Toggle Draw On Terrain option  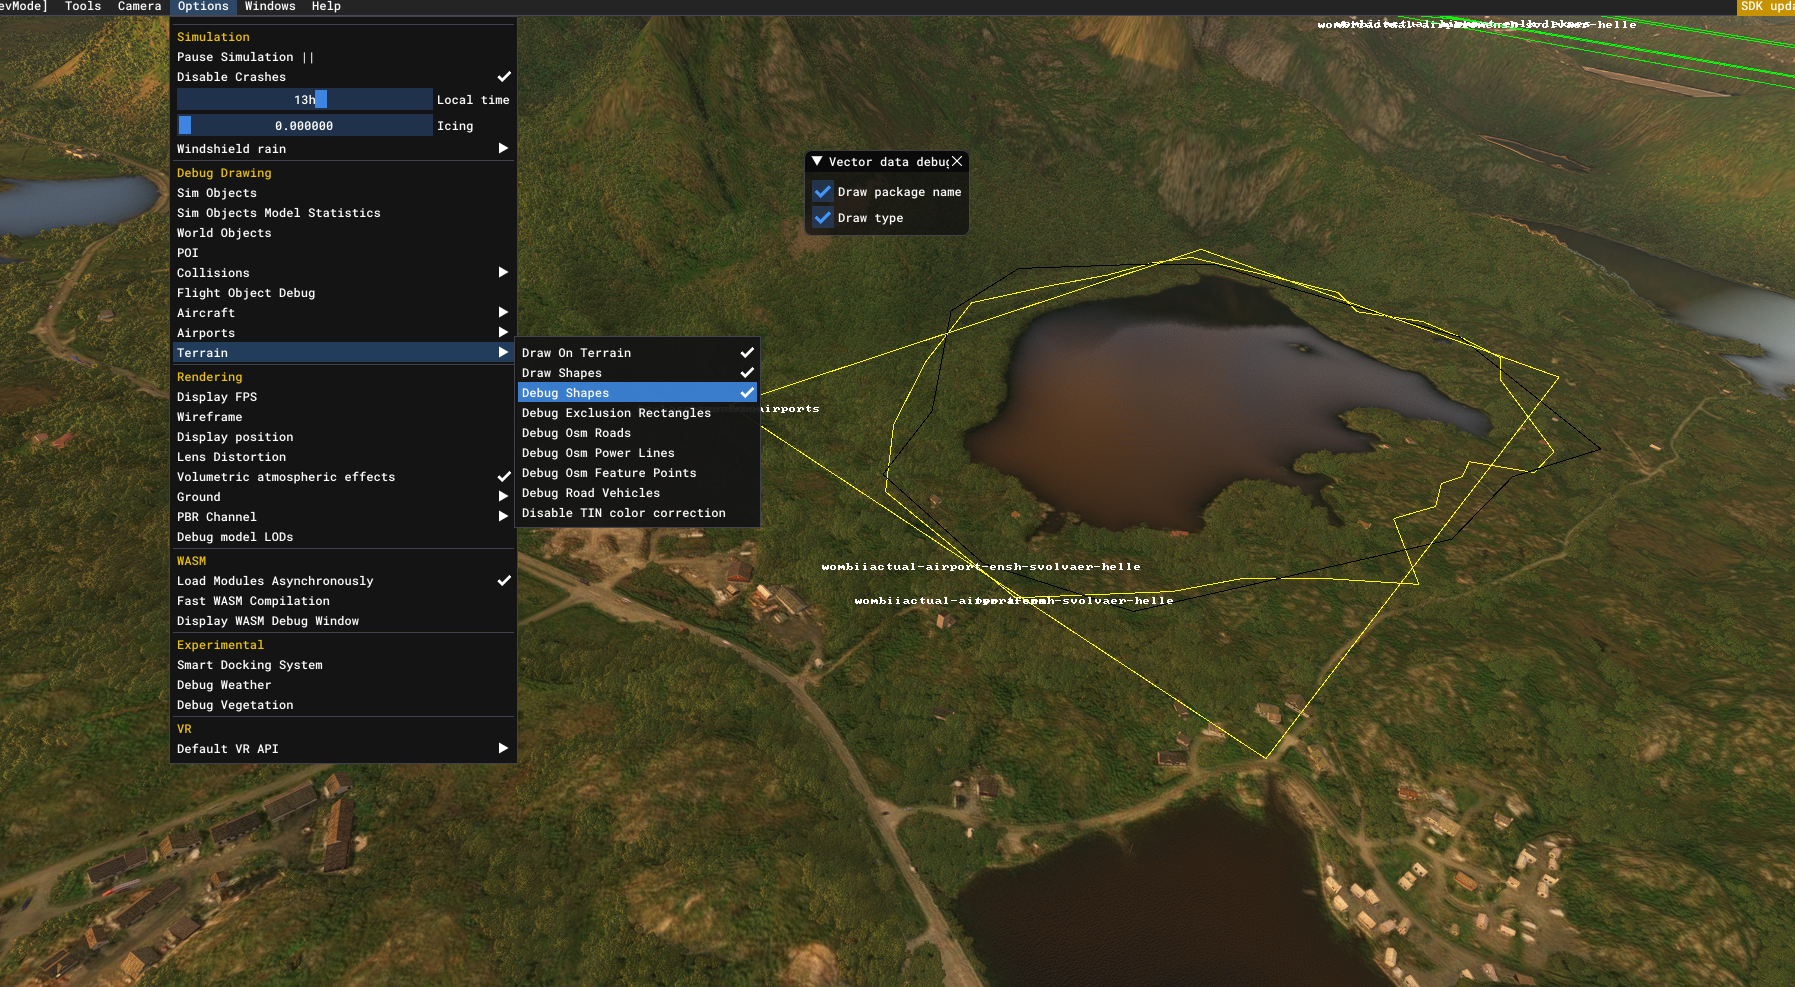click(638, 353)
